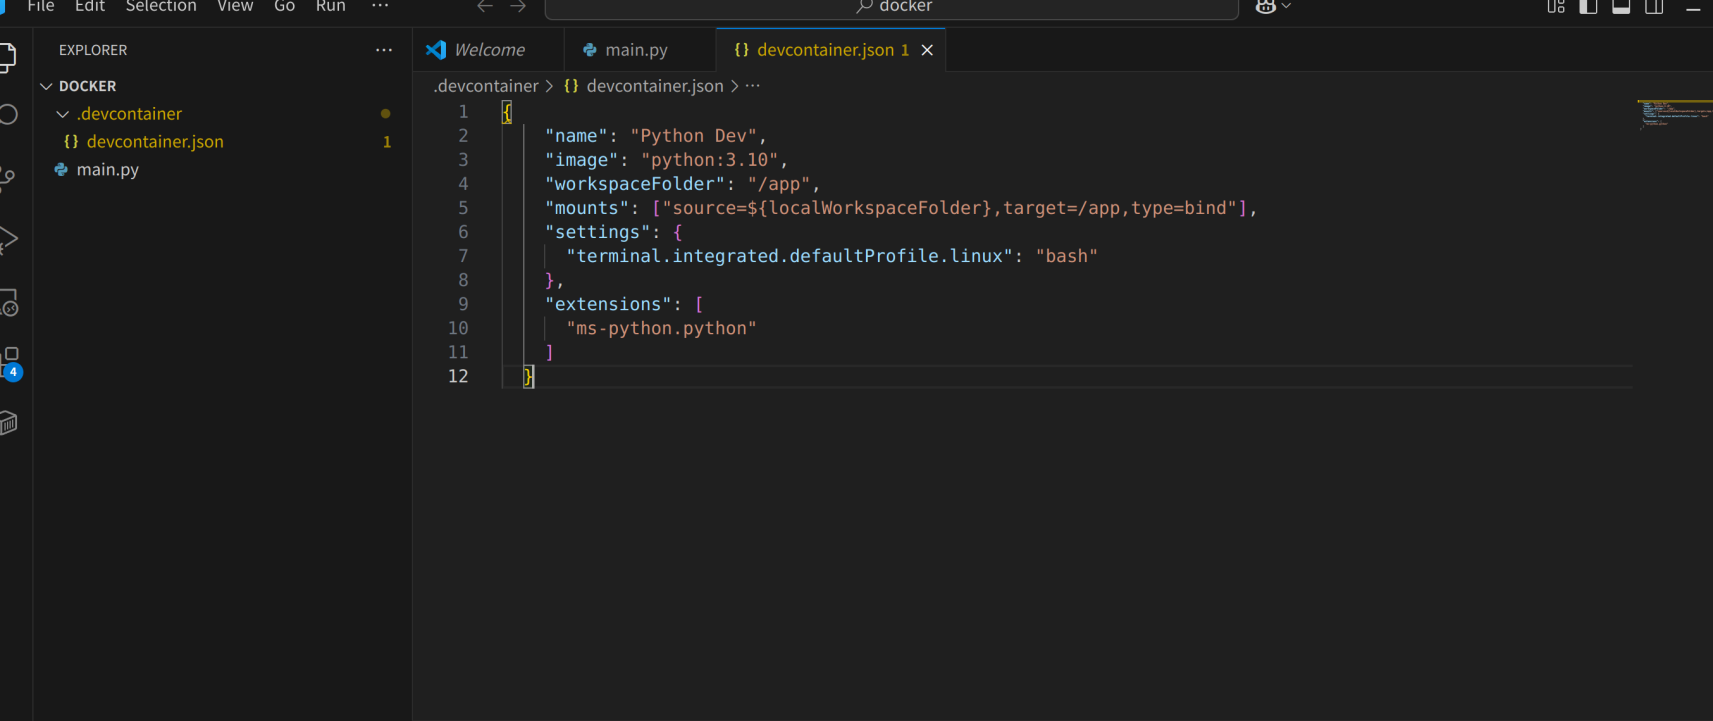This screenshot has width=1713, height=721.
Task: Go forward with right arrow
Action: click(x=518, y=7)
